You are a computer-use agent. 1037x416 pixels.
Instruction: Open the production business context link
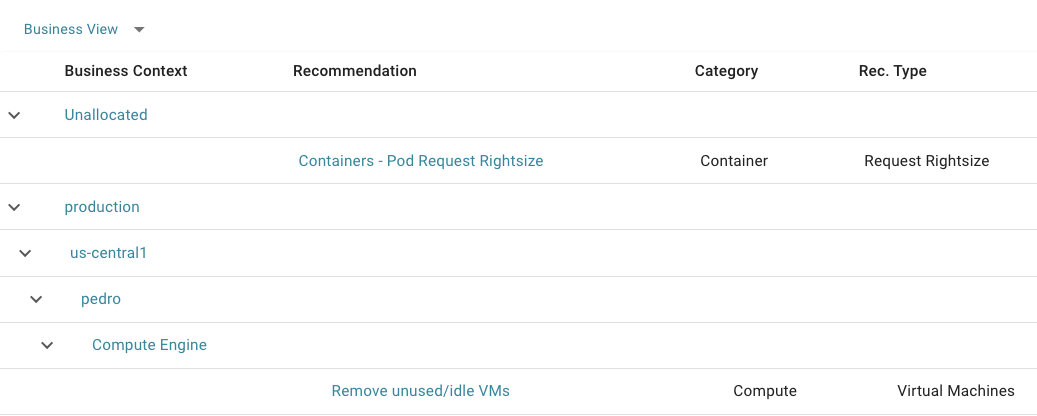tap(102, 207)
